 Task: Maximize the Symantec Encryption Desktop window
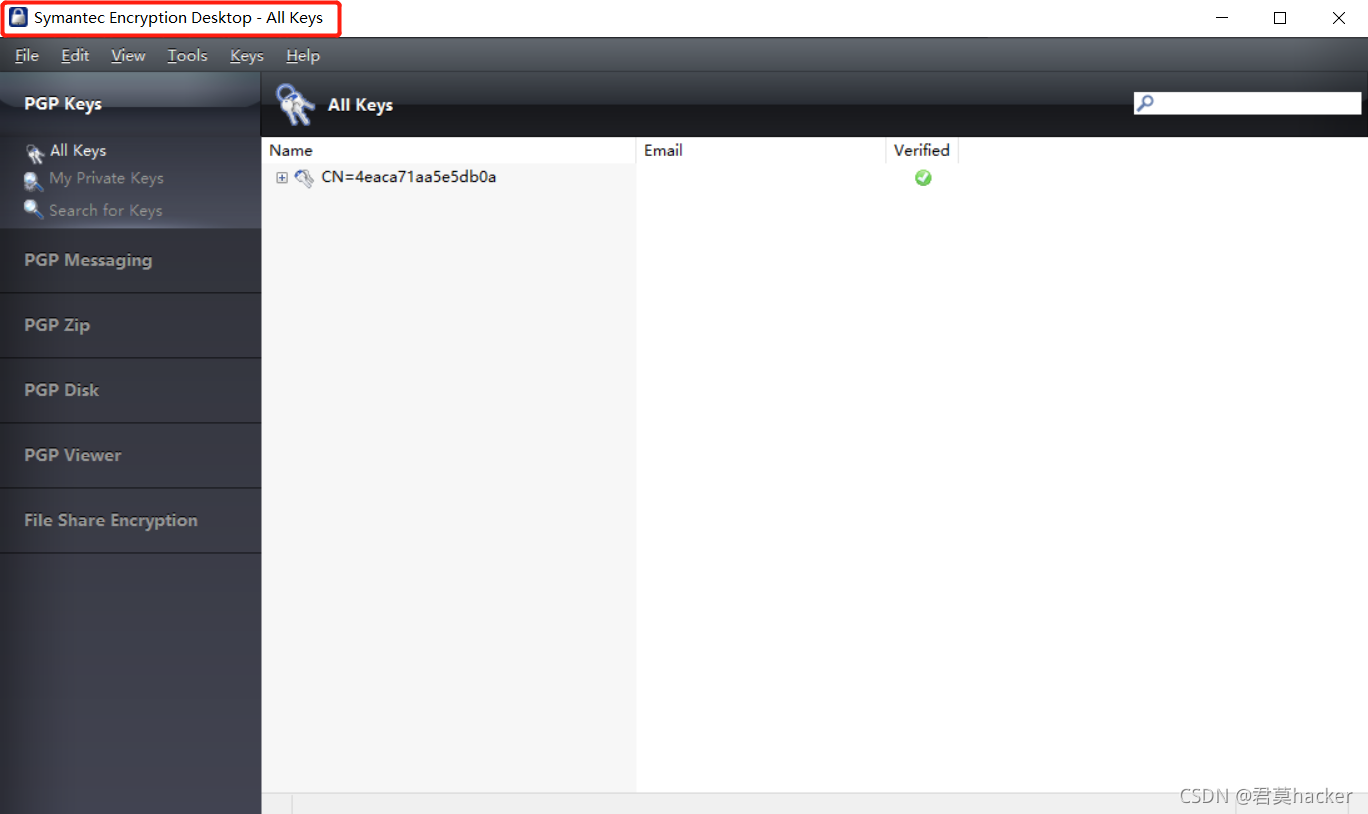[1280, 18]
